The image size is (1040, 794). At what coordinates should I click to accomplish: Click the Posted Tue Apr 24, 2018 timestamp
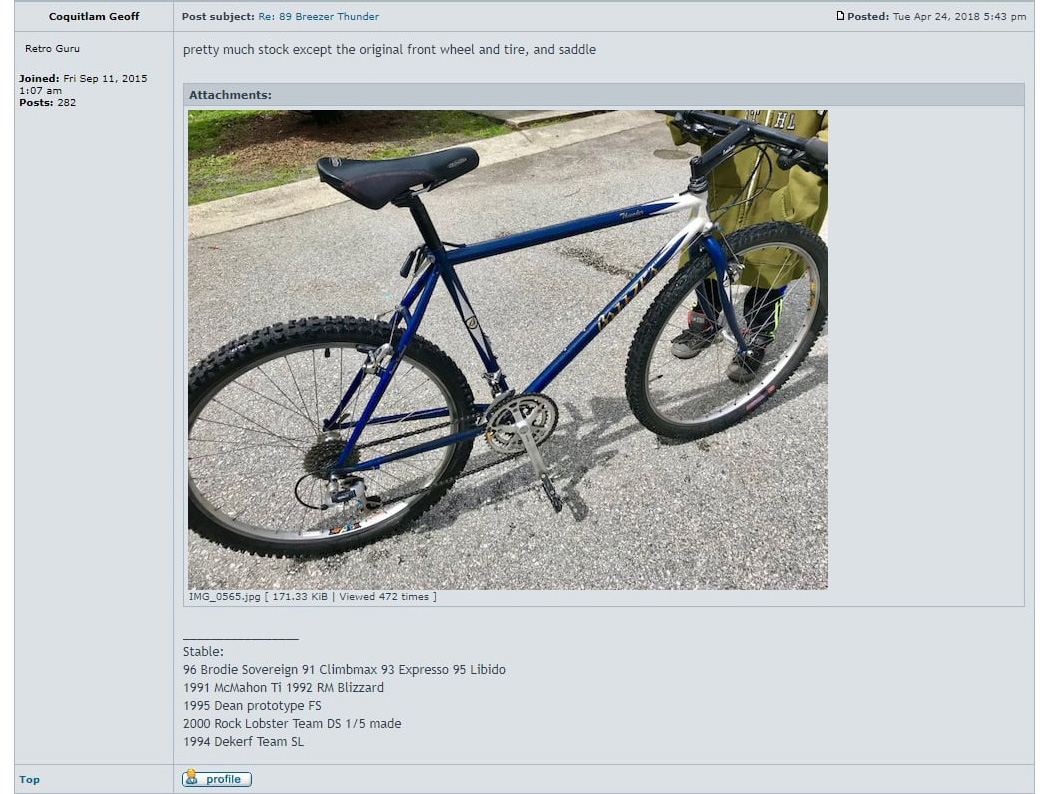pyautogui.click(x=936, y=17)
